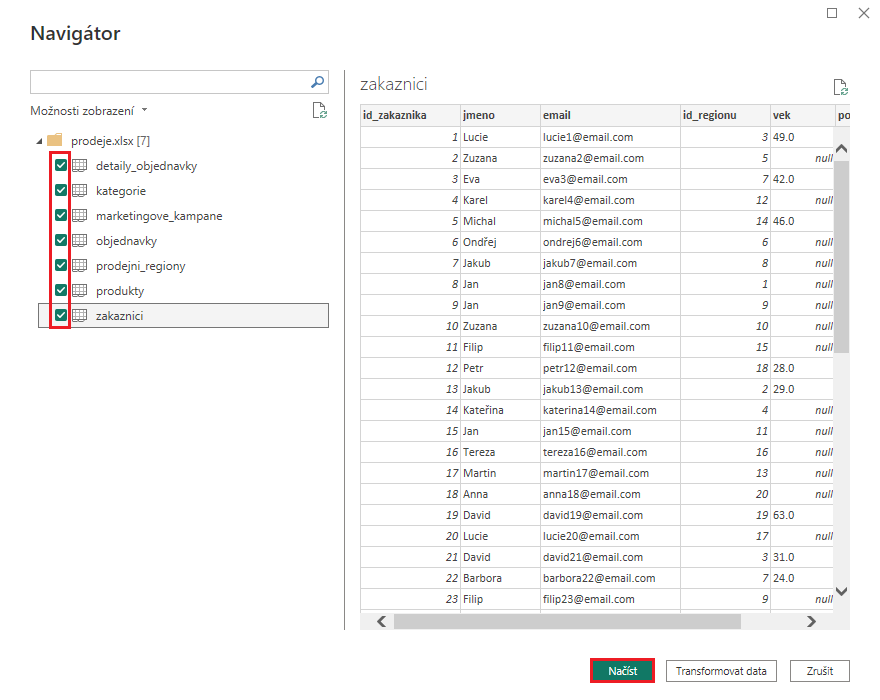Toggle the objednavky checkbox

(x=60, y=240)
